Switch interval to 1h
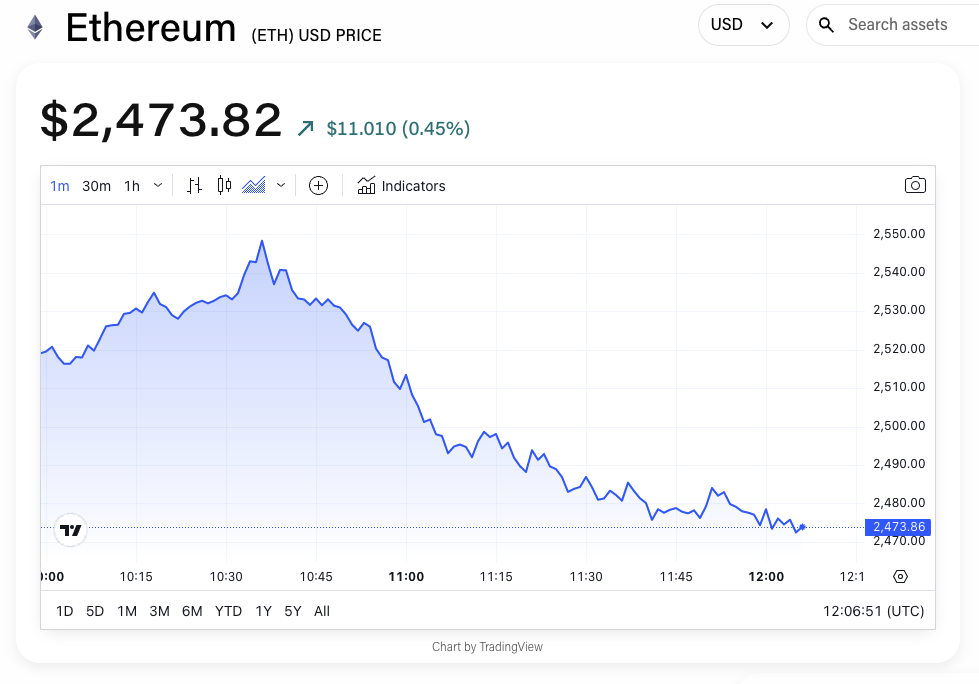Image resolution: width=979 pixels, height=684 pixels. 130,185
